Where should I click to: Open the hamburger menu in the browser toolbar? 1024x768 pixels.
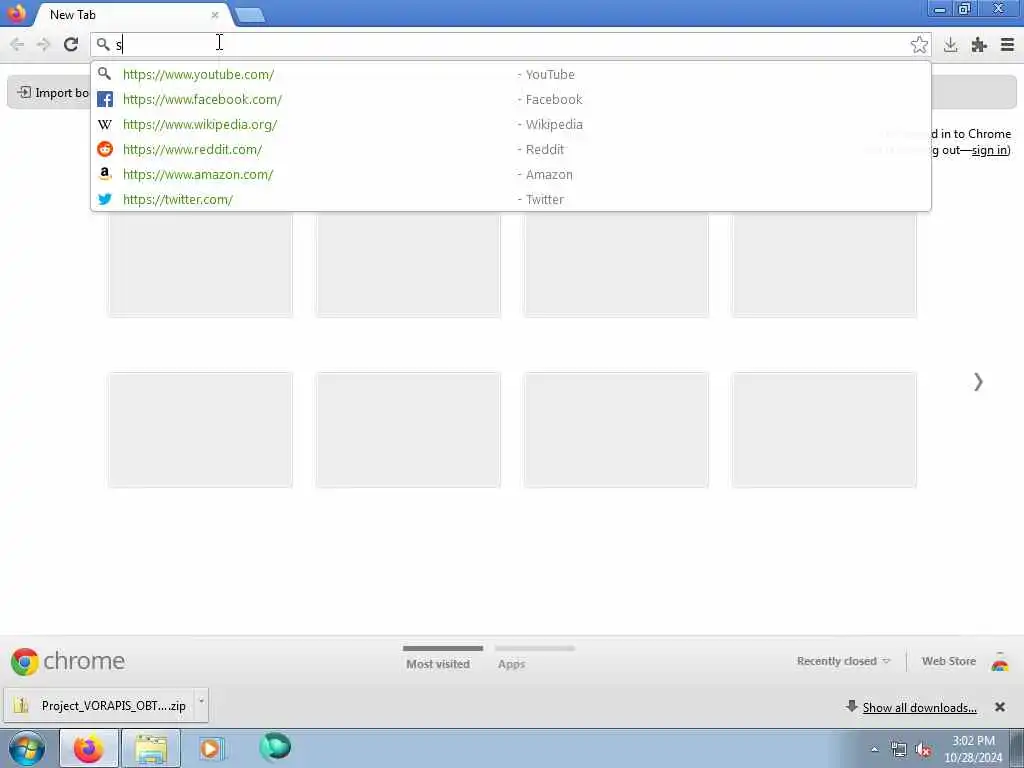1007,44
